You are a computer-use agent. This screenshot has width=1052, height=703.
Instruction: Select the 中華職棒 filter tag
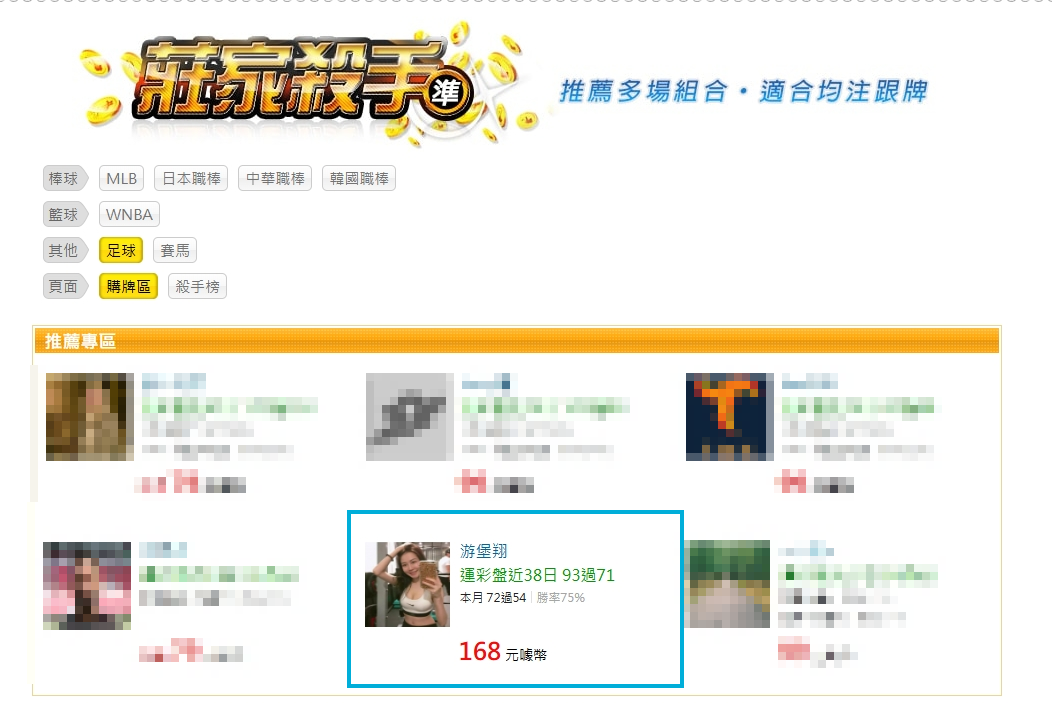pos(275,178)
